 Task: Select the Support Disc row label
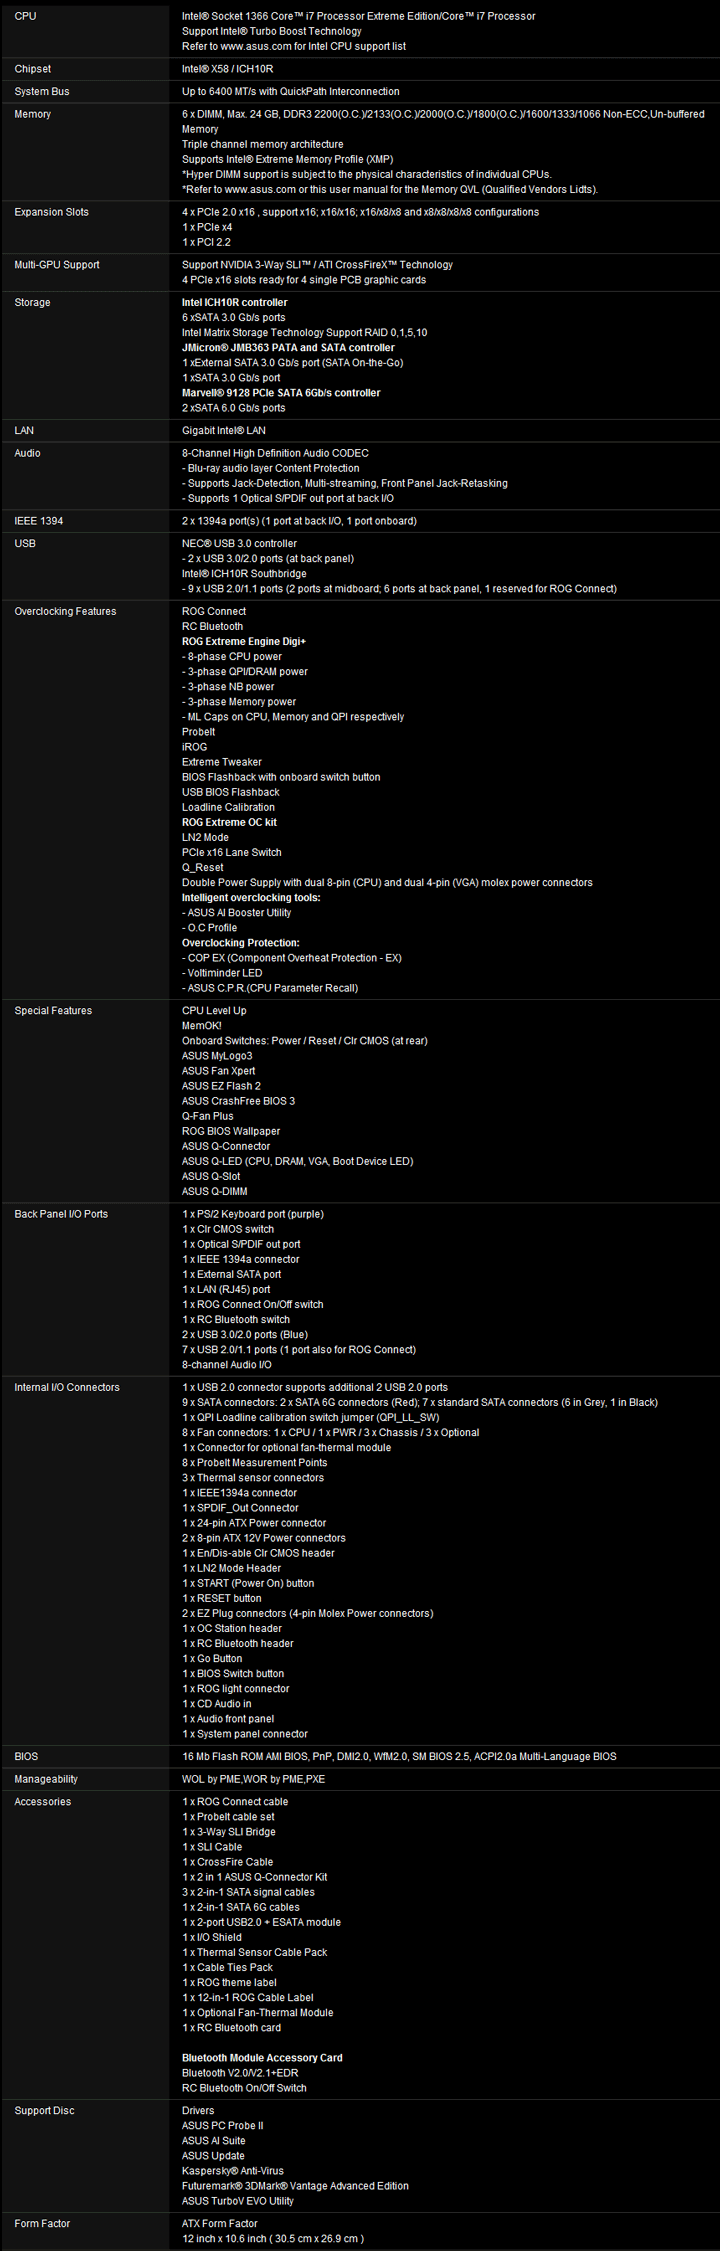click(44, 2111)
